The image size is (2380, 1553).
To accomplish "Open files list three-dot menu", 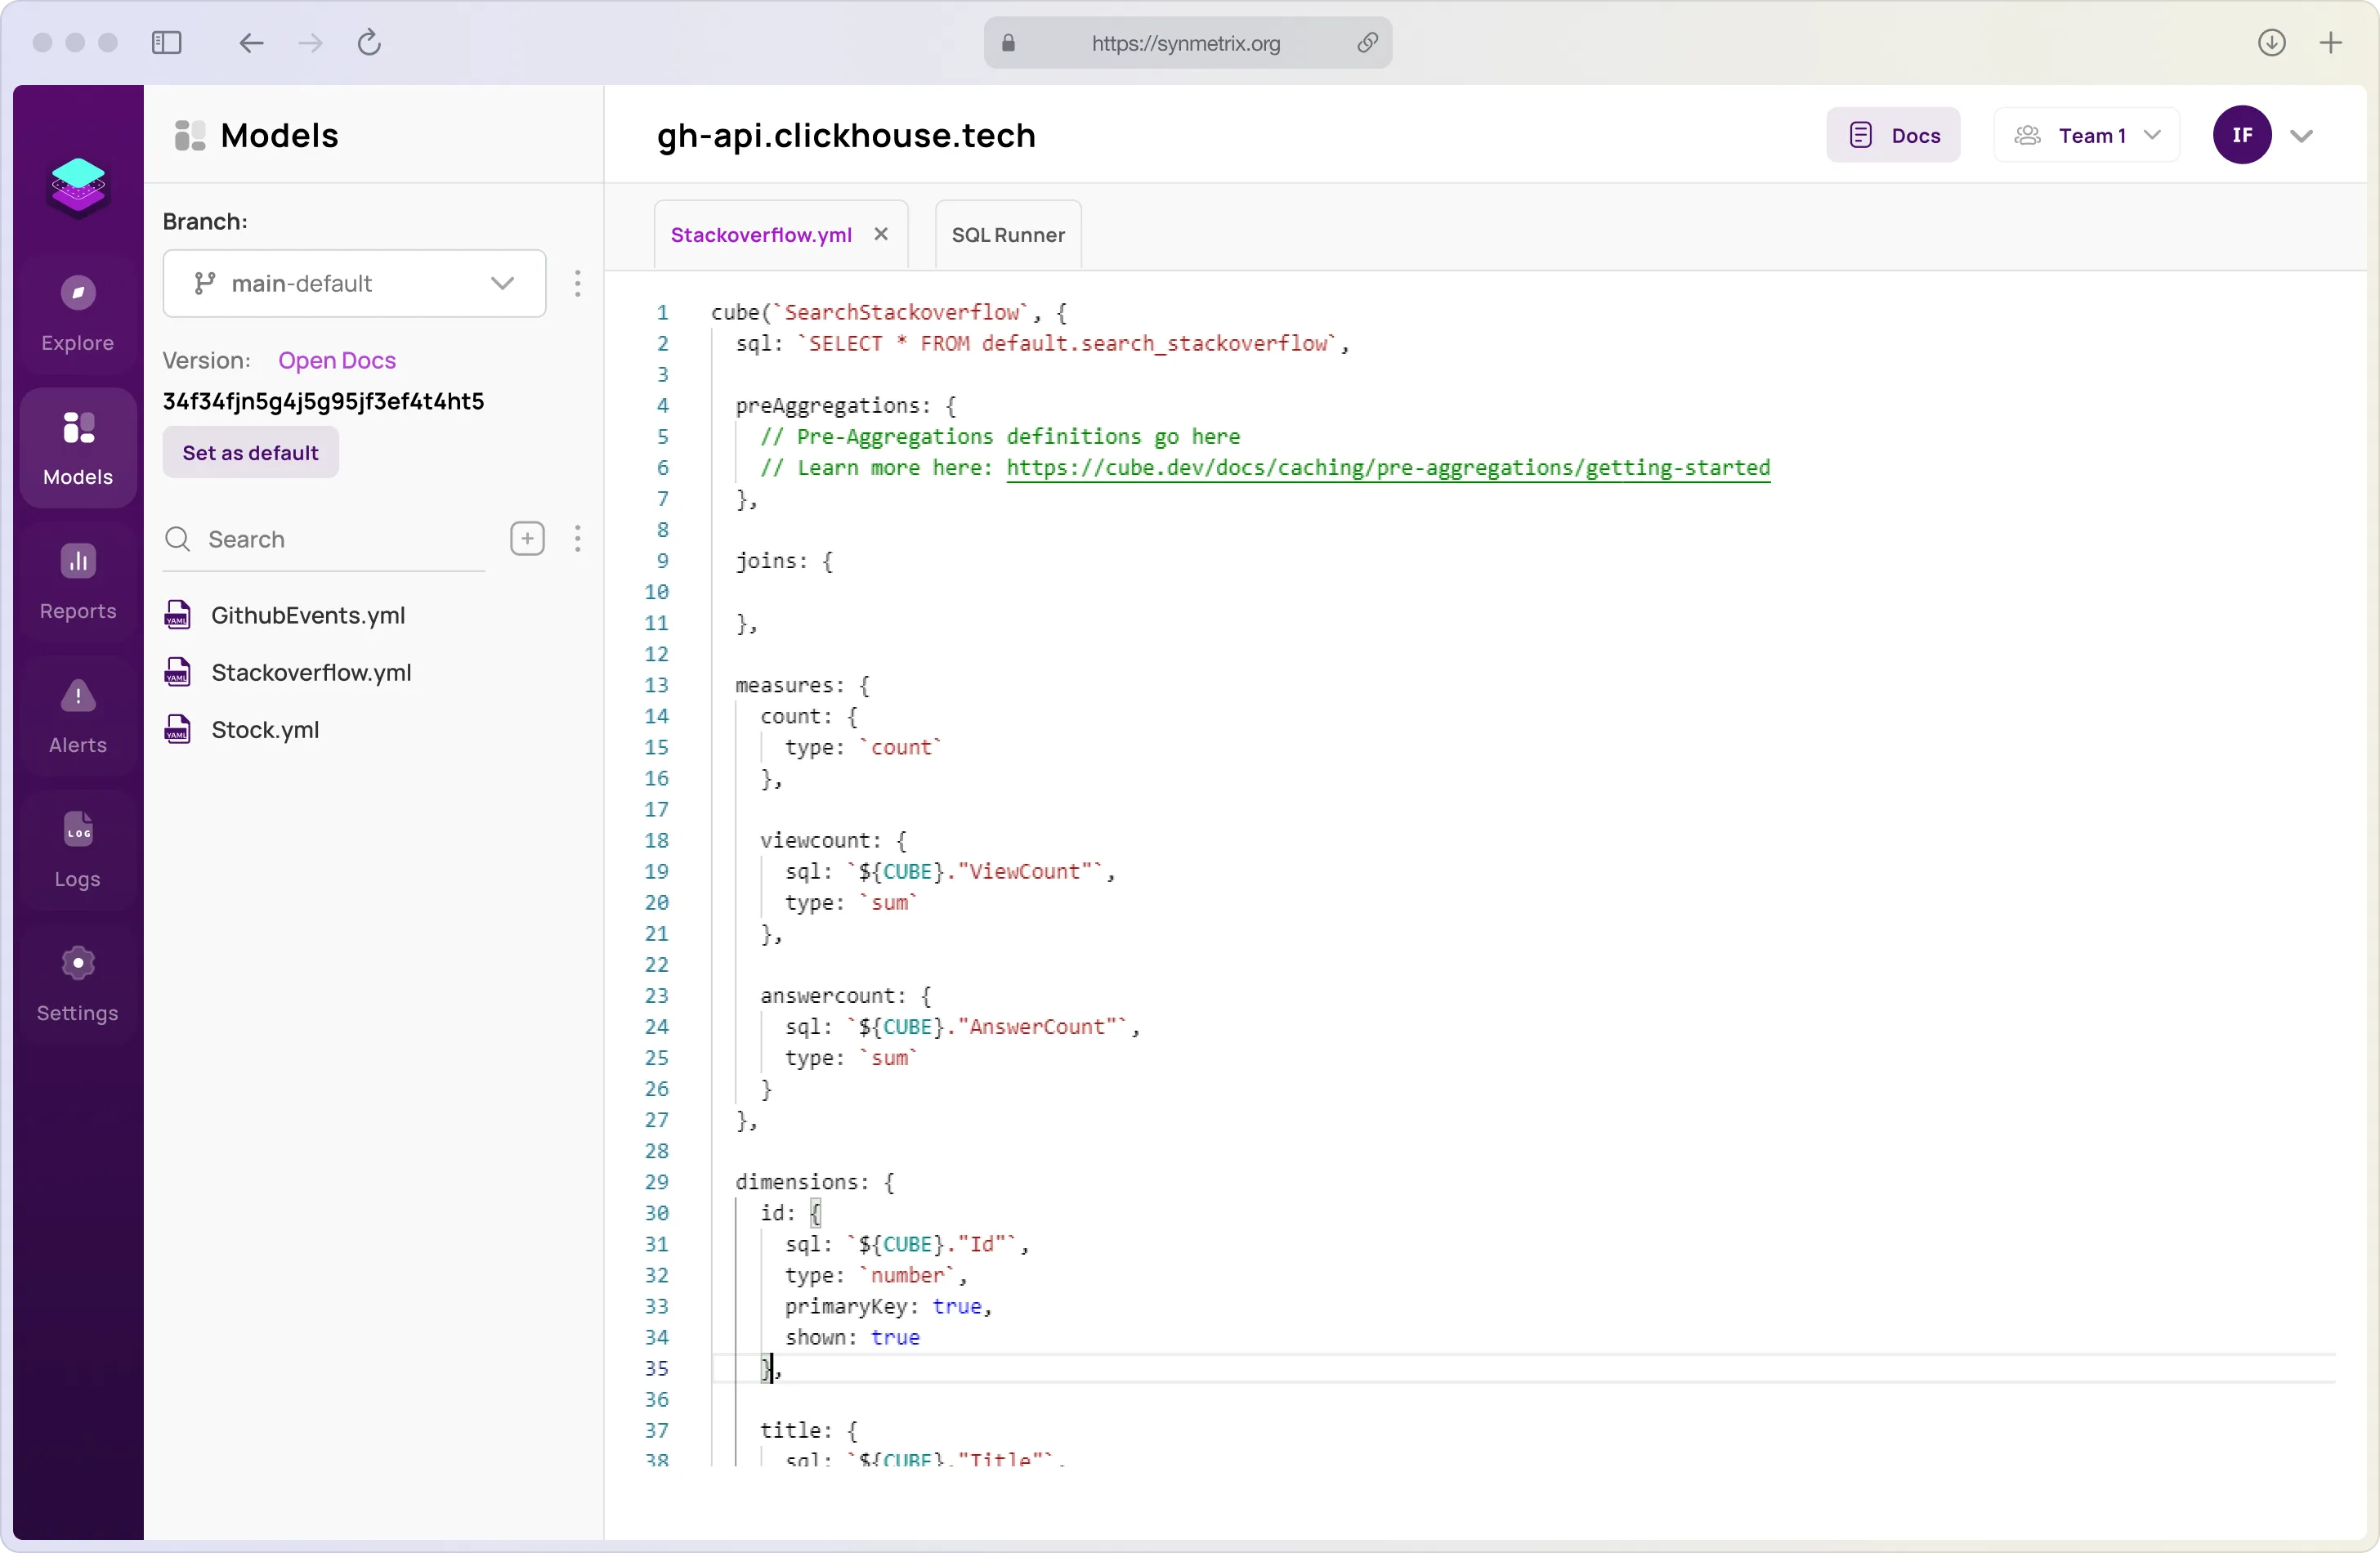I will pos(578,539).
